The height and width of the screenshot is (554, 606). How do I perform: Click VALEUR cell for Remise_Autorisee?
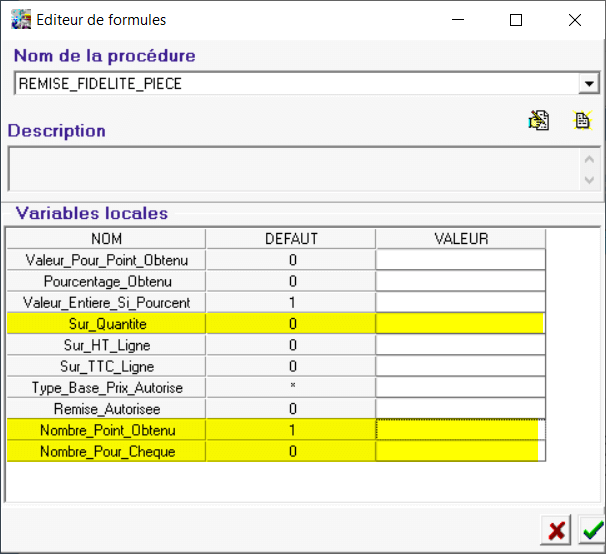(460, 408)
